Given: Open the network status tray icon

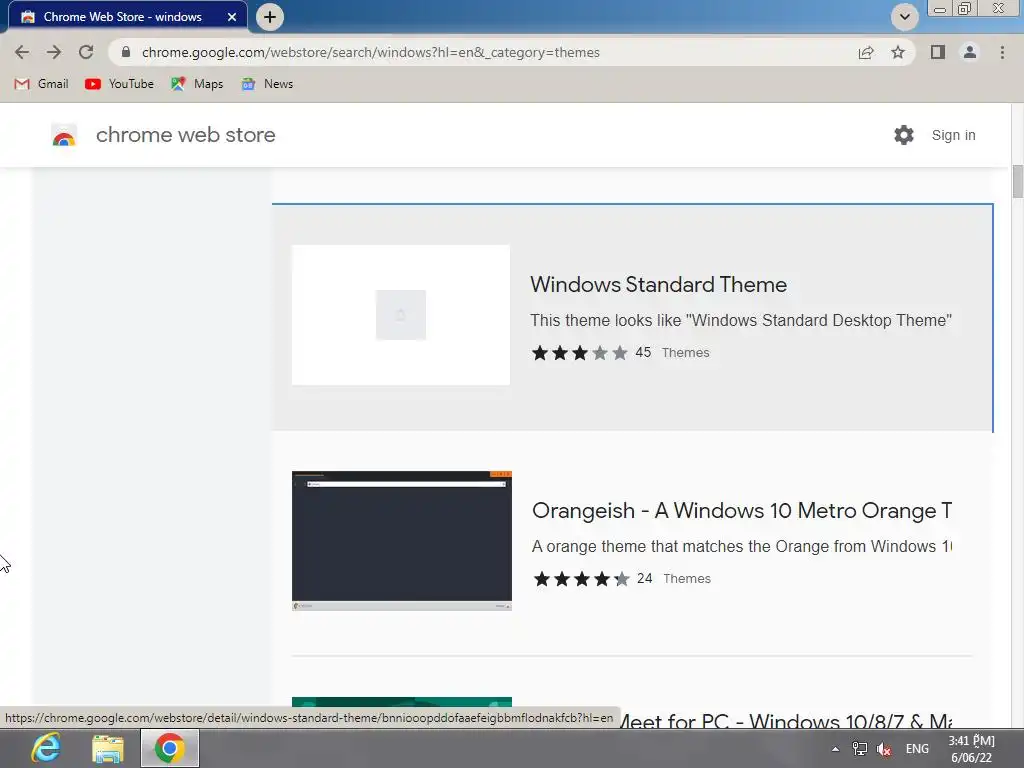Looking at the screenshot, I should 859,749.
